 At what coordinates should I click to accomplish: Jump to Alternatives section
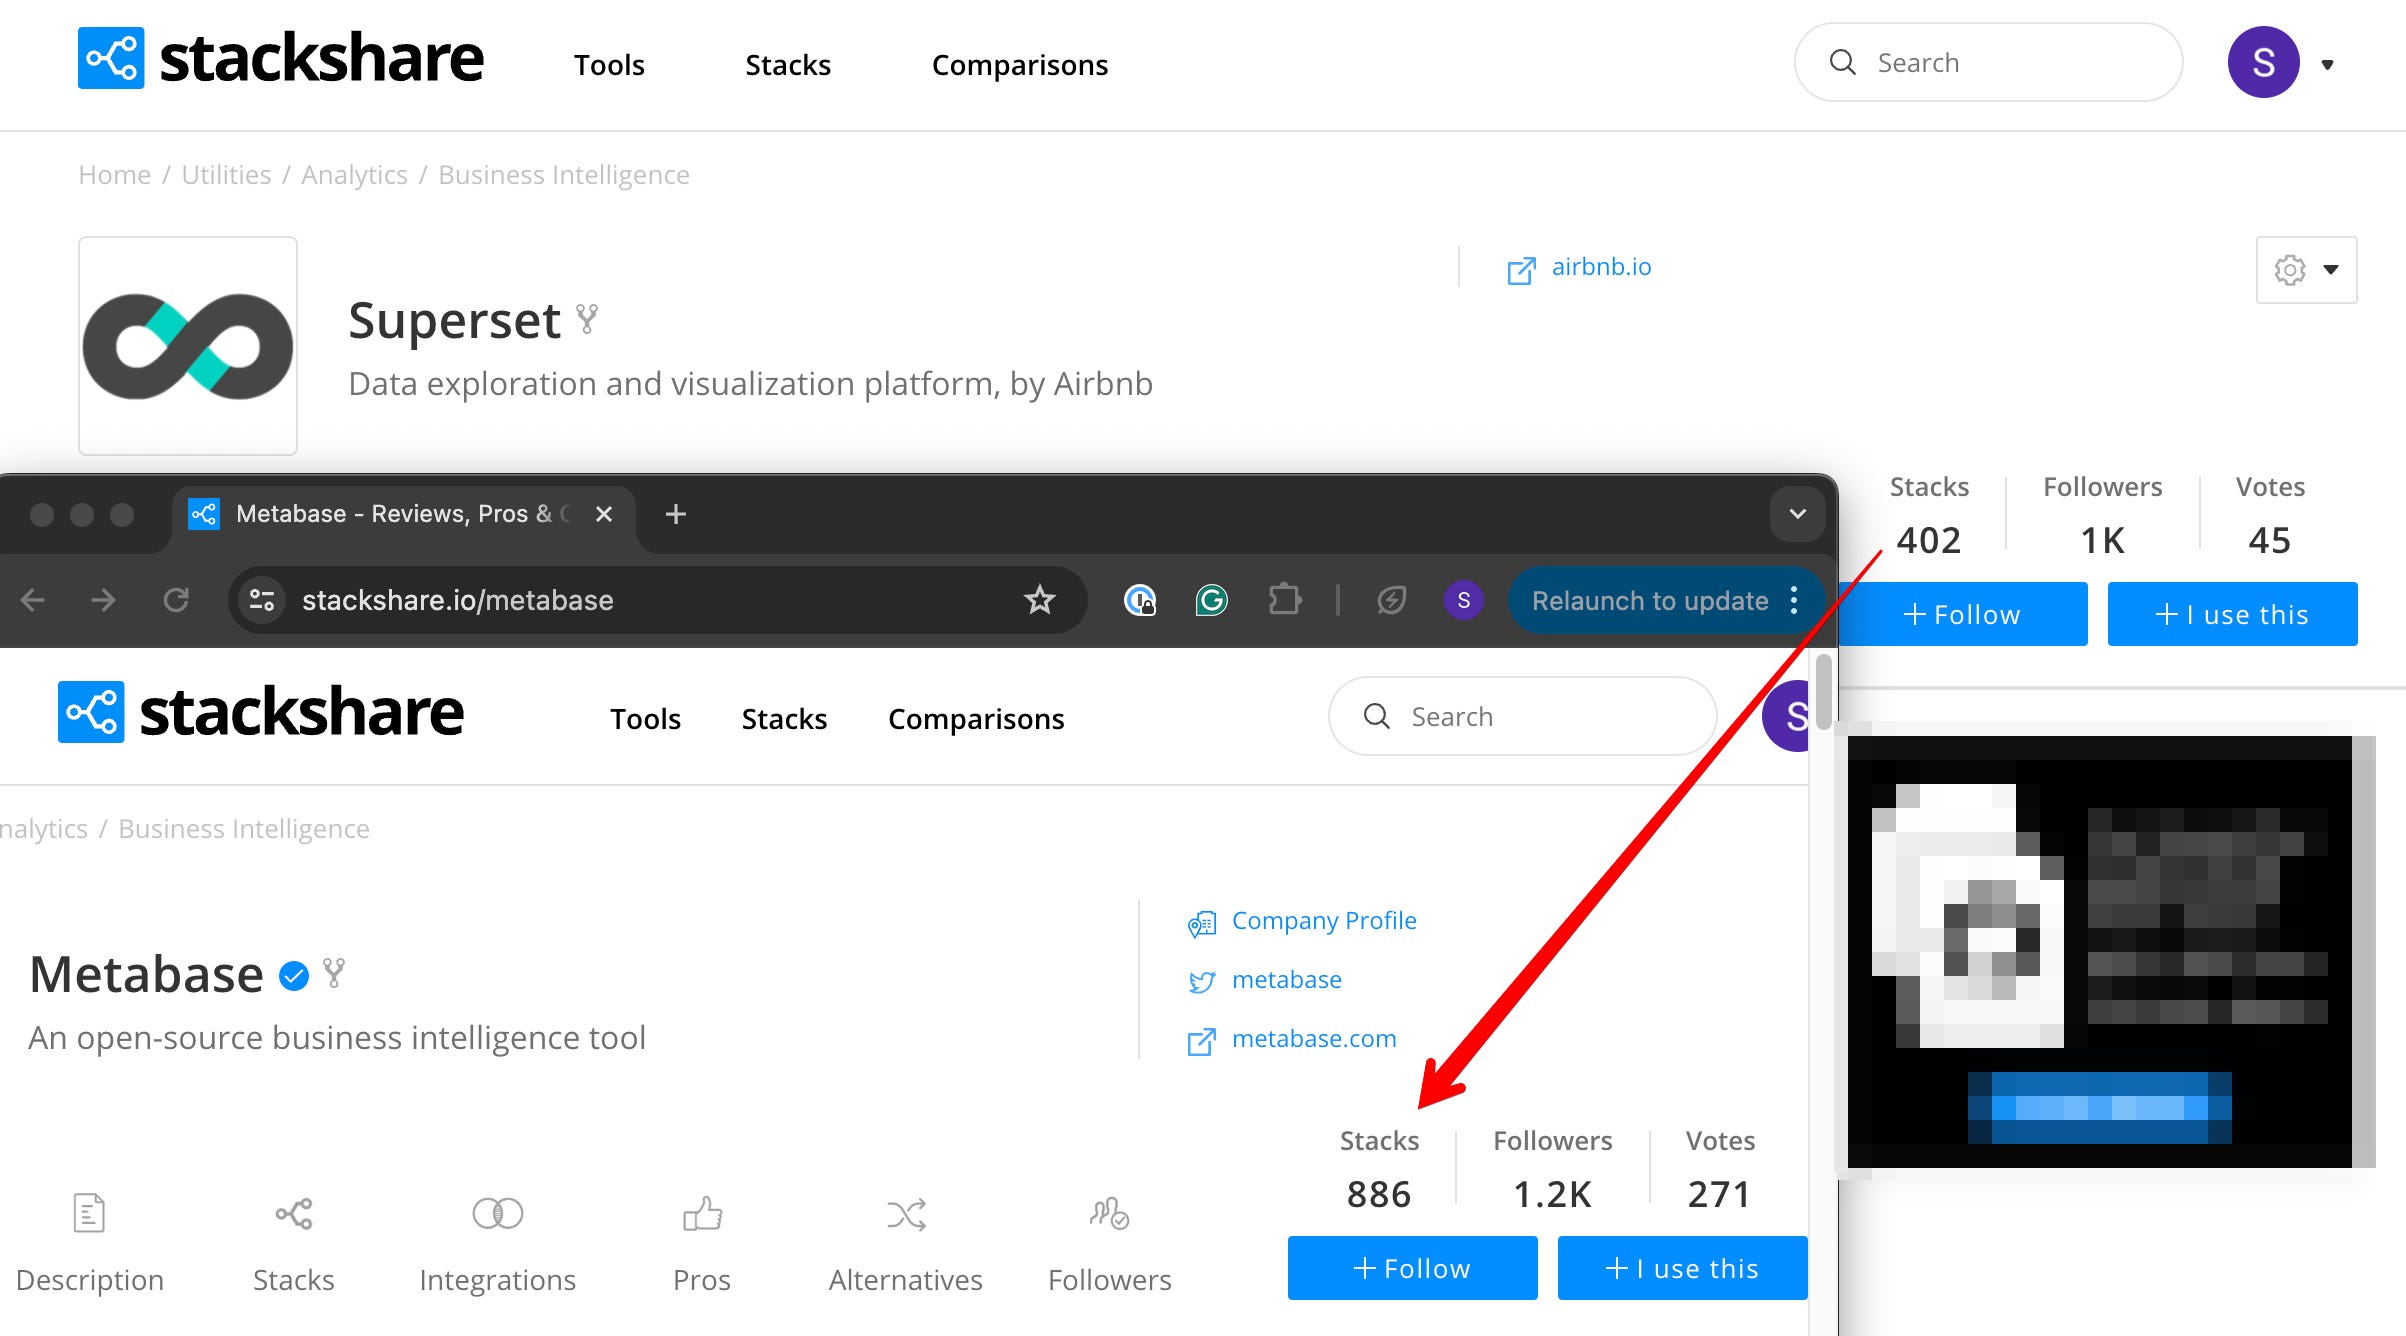click(x=906, y=1244)
